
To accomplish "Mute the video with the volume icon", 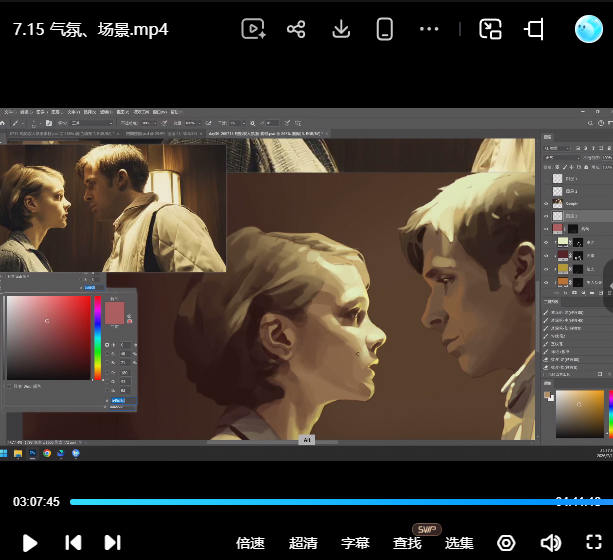I will [550, 543].
